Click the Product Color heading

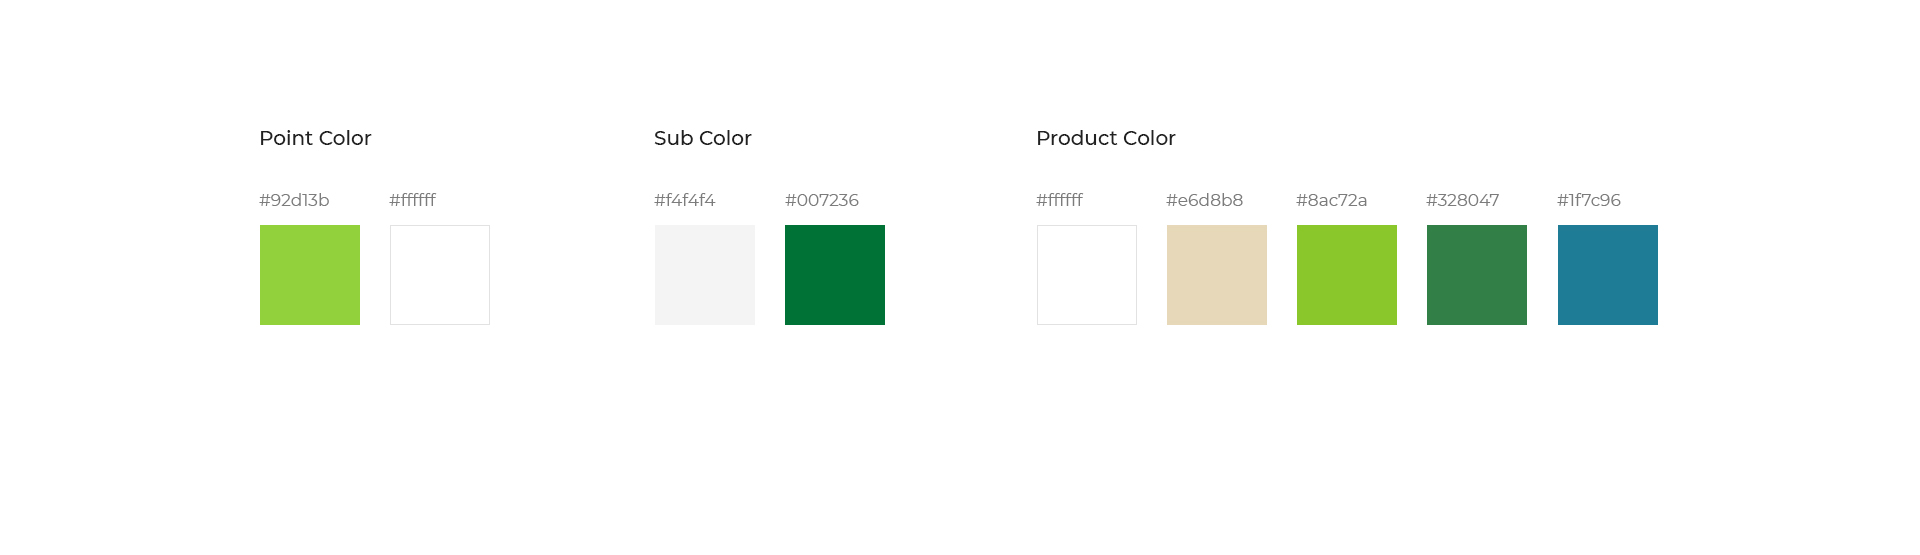[1106, 138]
